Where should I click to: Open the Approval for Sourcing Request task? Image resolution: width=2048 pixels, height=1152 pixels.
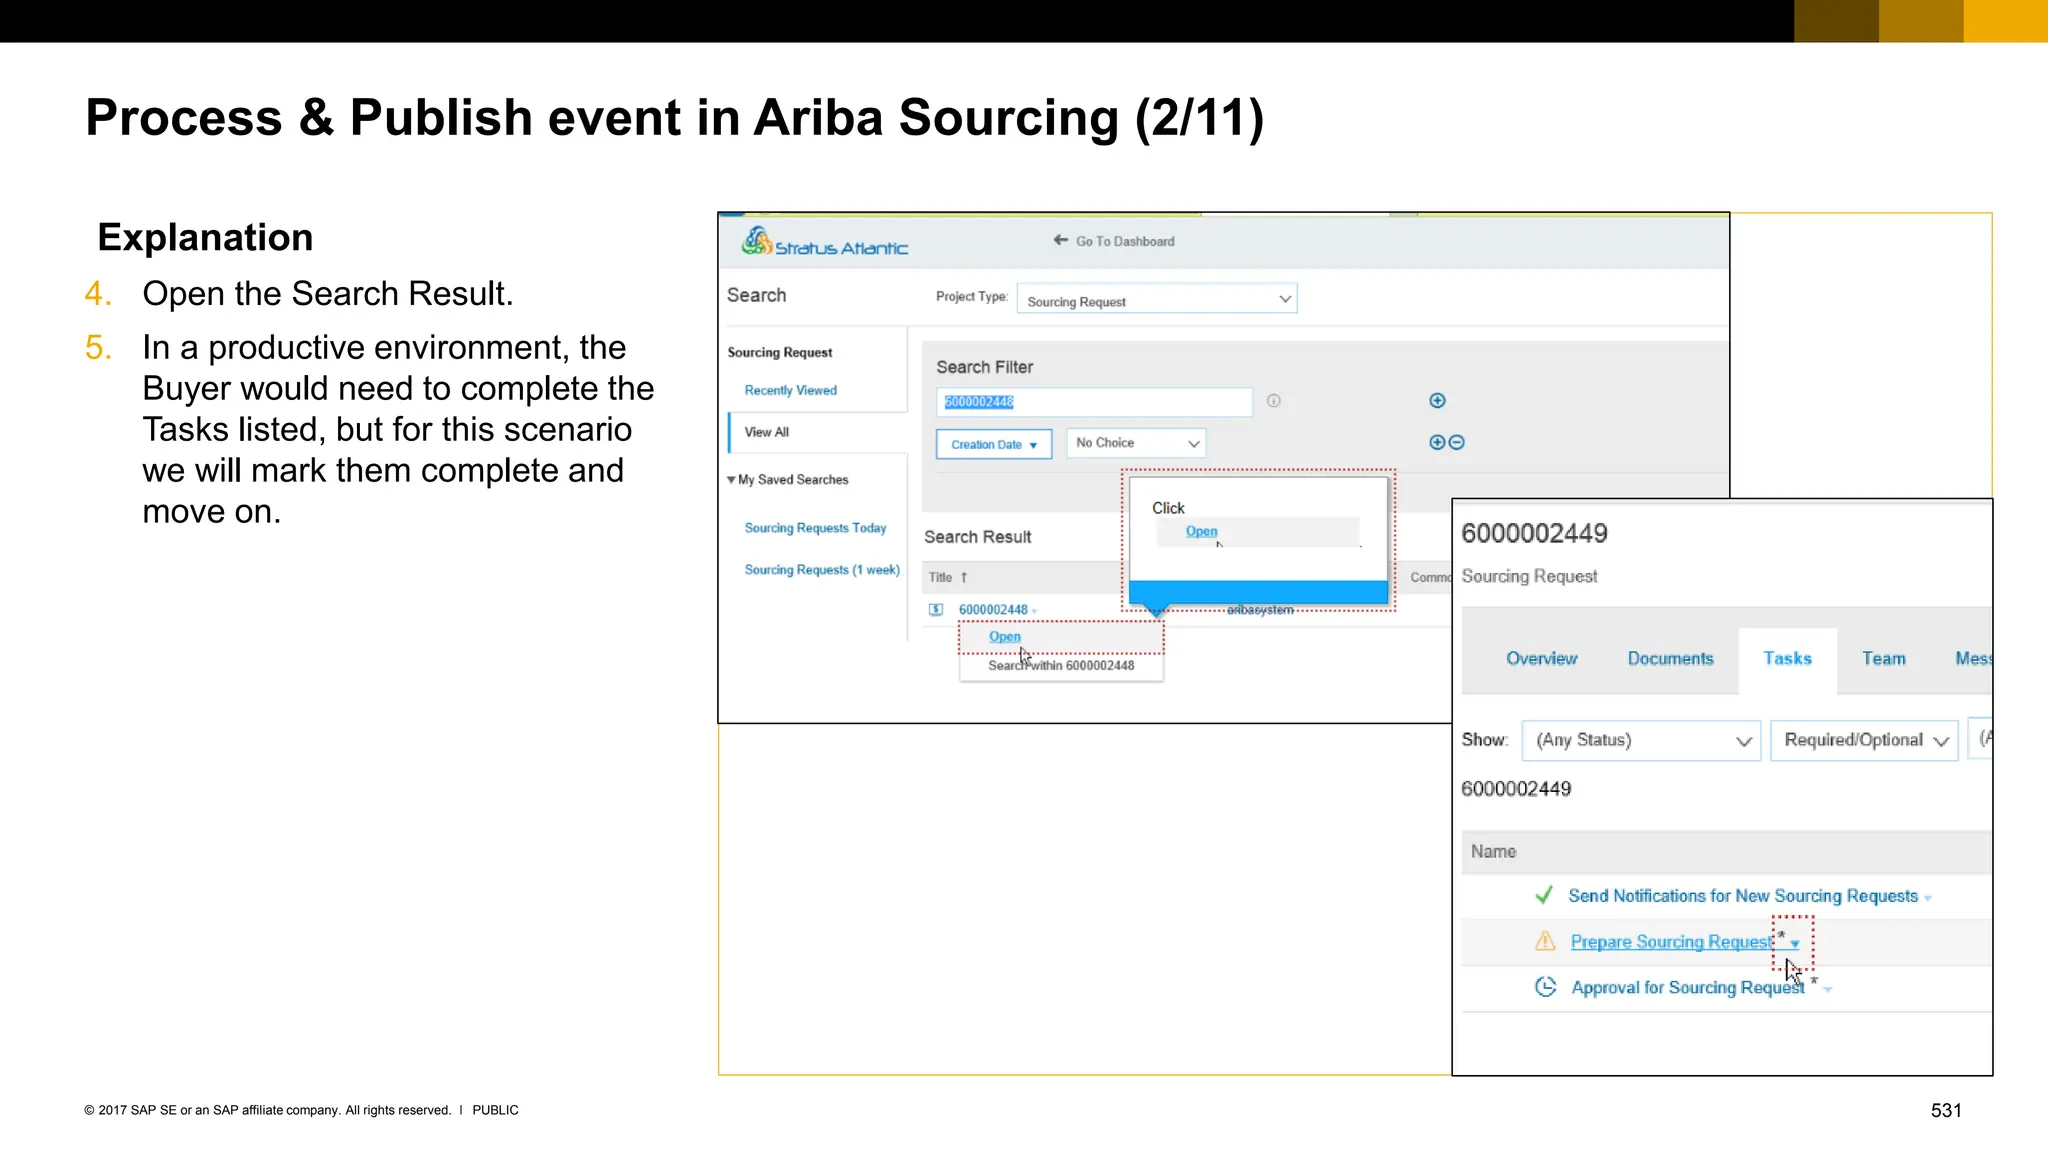point(1688,988)
